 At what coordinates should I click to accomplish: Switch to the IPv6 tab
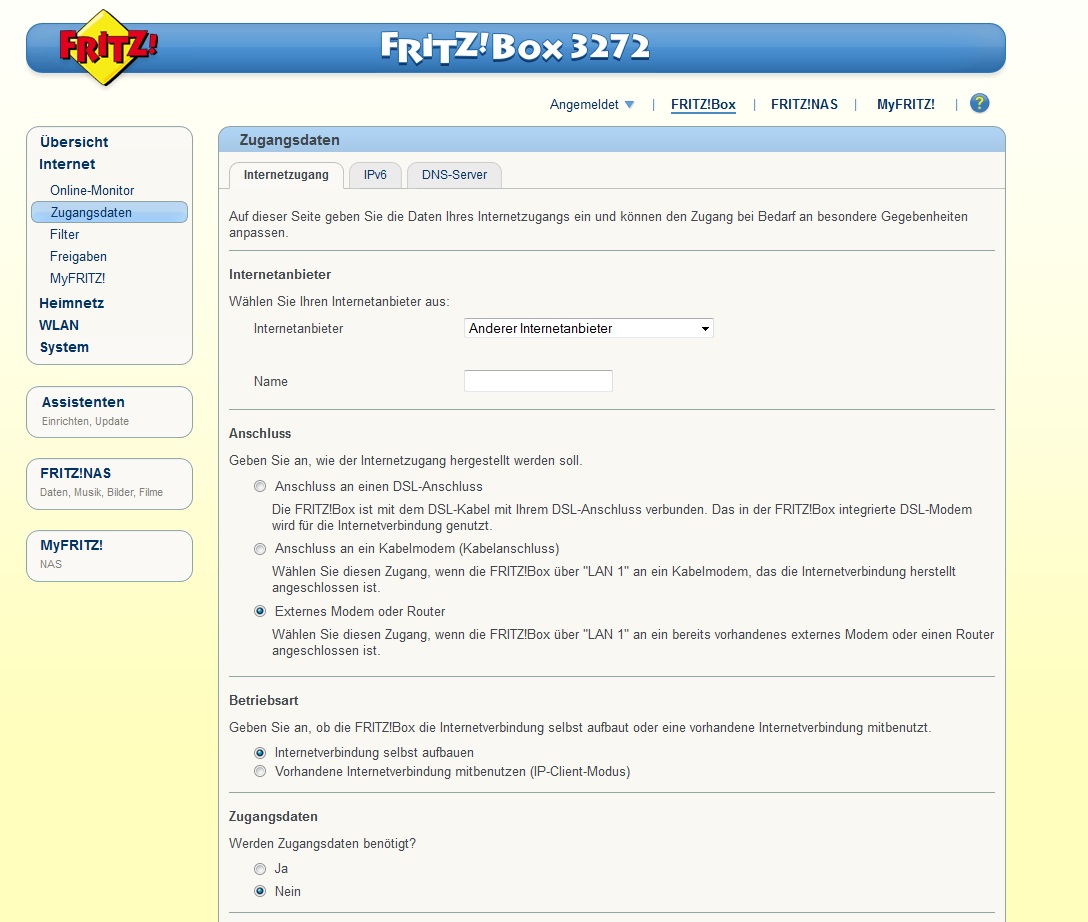point(375,175)
